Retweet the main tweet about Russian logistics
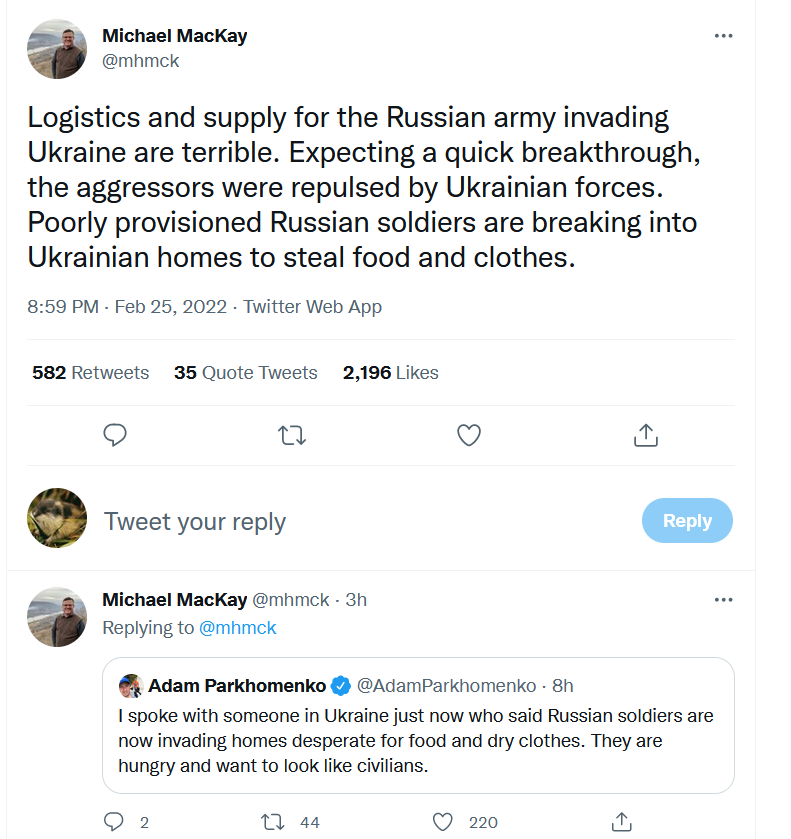This screenshot has width=791, height=839. point(292,435)
